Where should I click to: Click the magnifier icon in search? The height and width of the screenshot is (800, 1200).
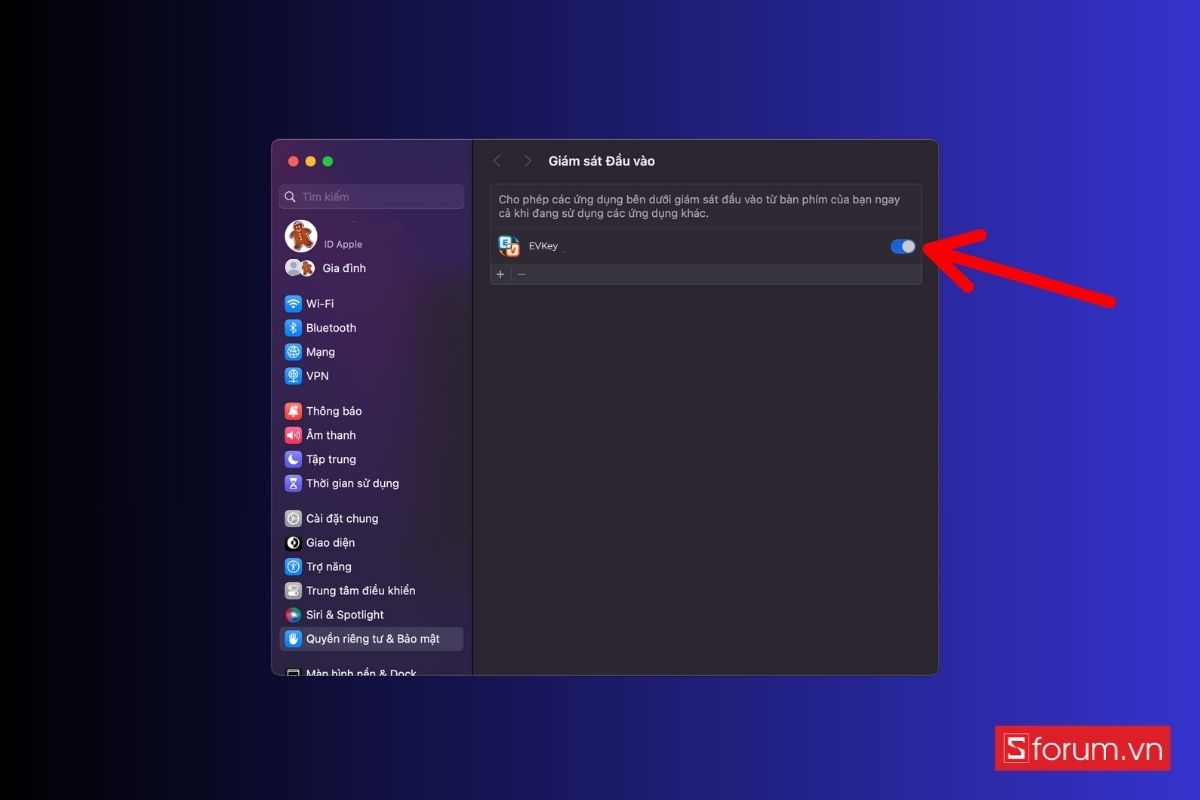pos(290,197)
